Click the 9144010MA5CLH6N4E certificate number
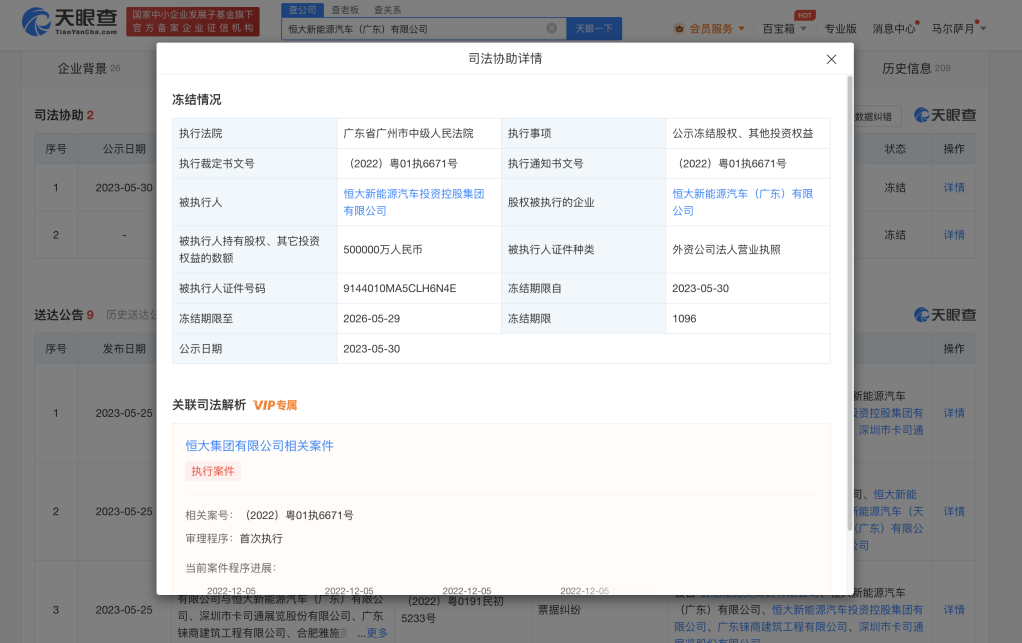The image size is (1022, 643). [400, 289]
